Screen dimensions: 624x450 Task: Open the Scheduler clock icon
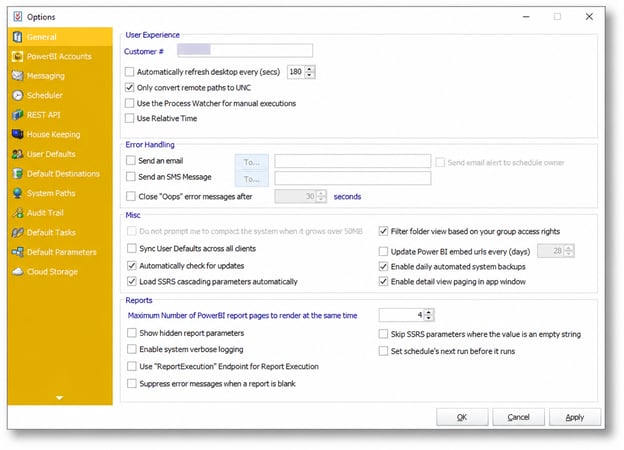(x=17, y=95)
